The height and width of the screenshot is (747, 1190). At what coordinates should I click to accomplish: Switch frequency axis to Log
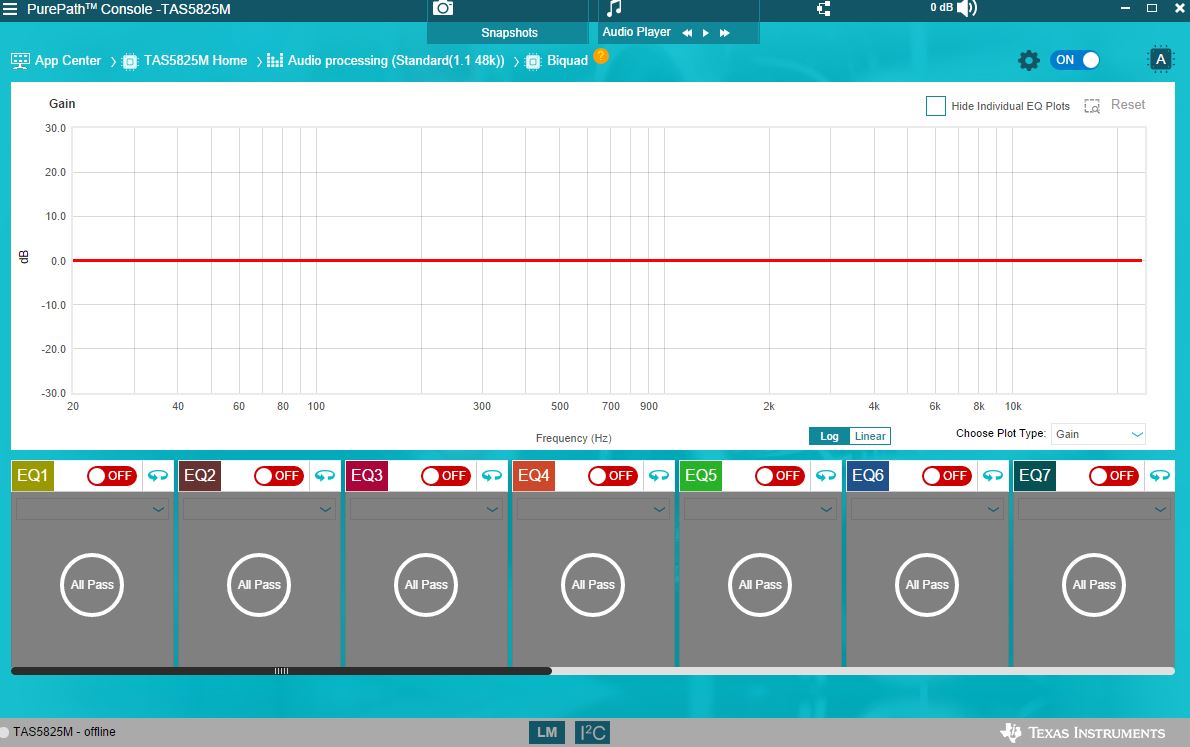pyautogui.click(x=830, y=436)
